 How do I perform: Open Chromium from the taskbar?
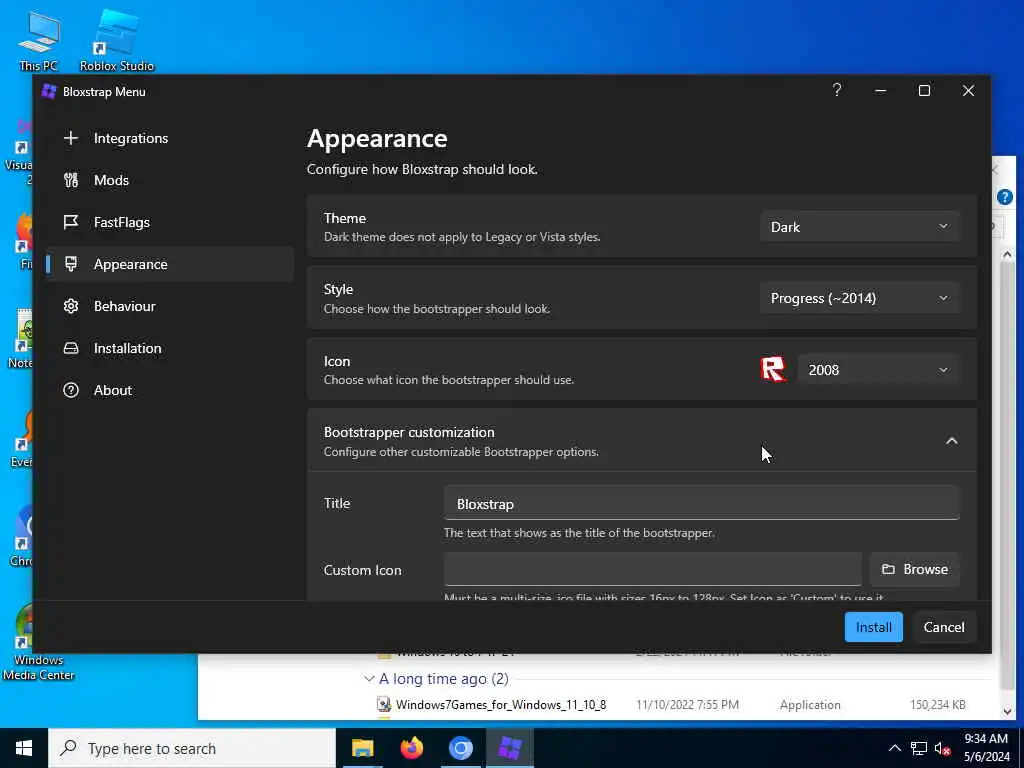point(460,748)
